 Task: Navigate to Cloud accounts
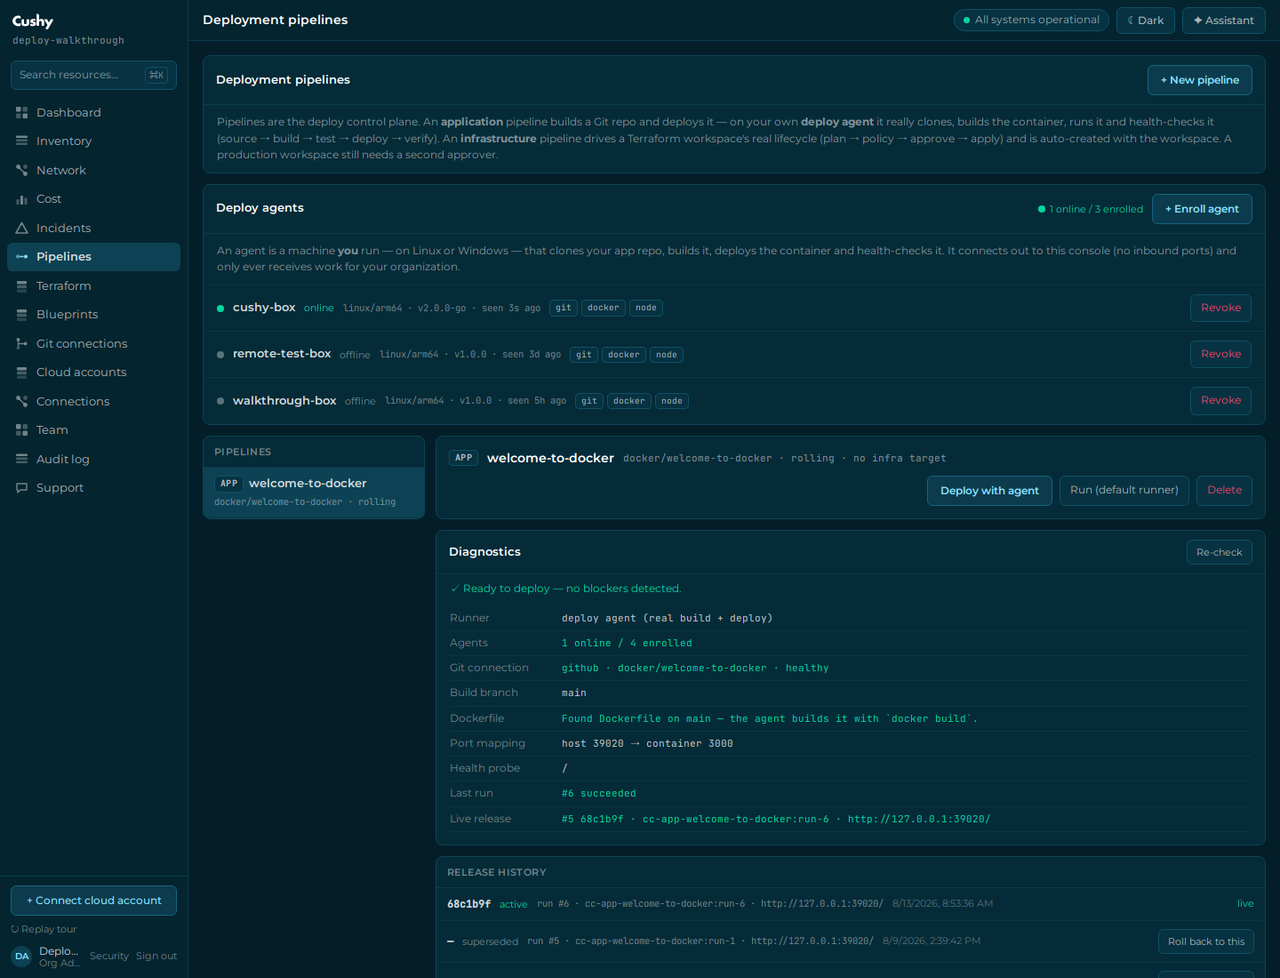click(94, 372)
